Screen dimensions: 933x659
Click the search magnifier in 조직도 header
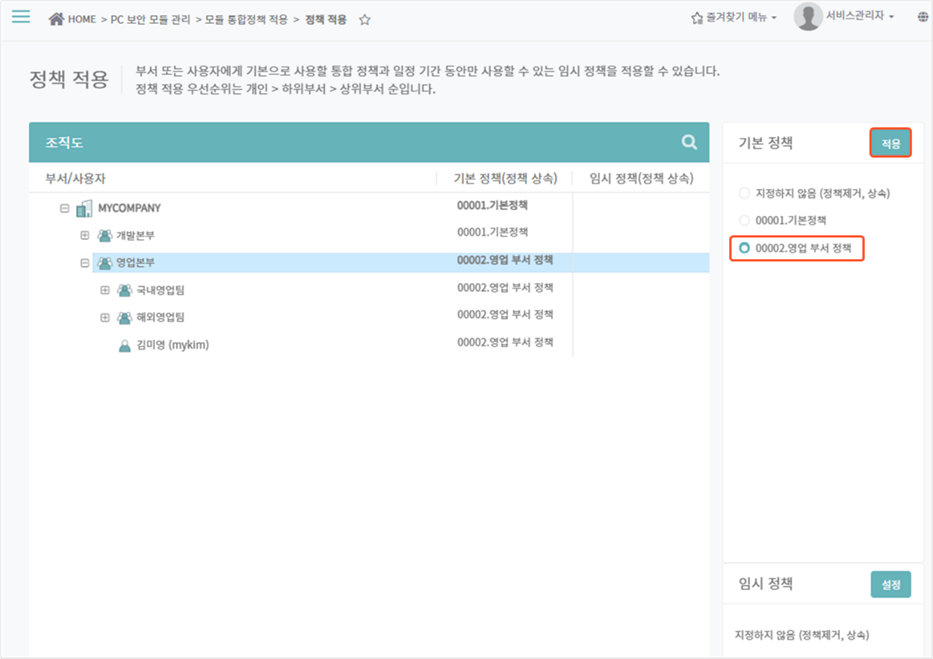click(x=689, y=142)
